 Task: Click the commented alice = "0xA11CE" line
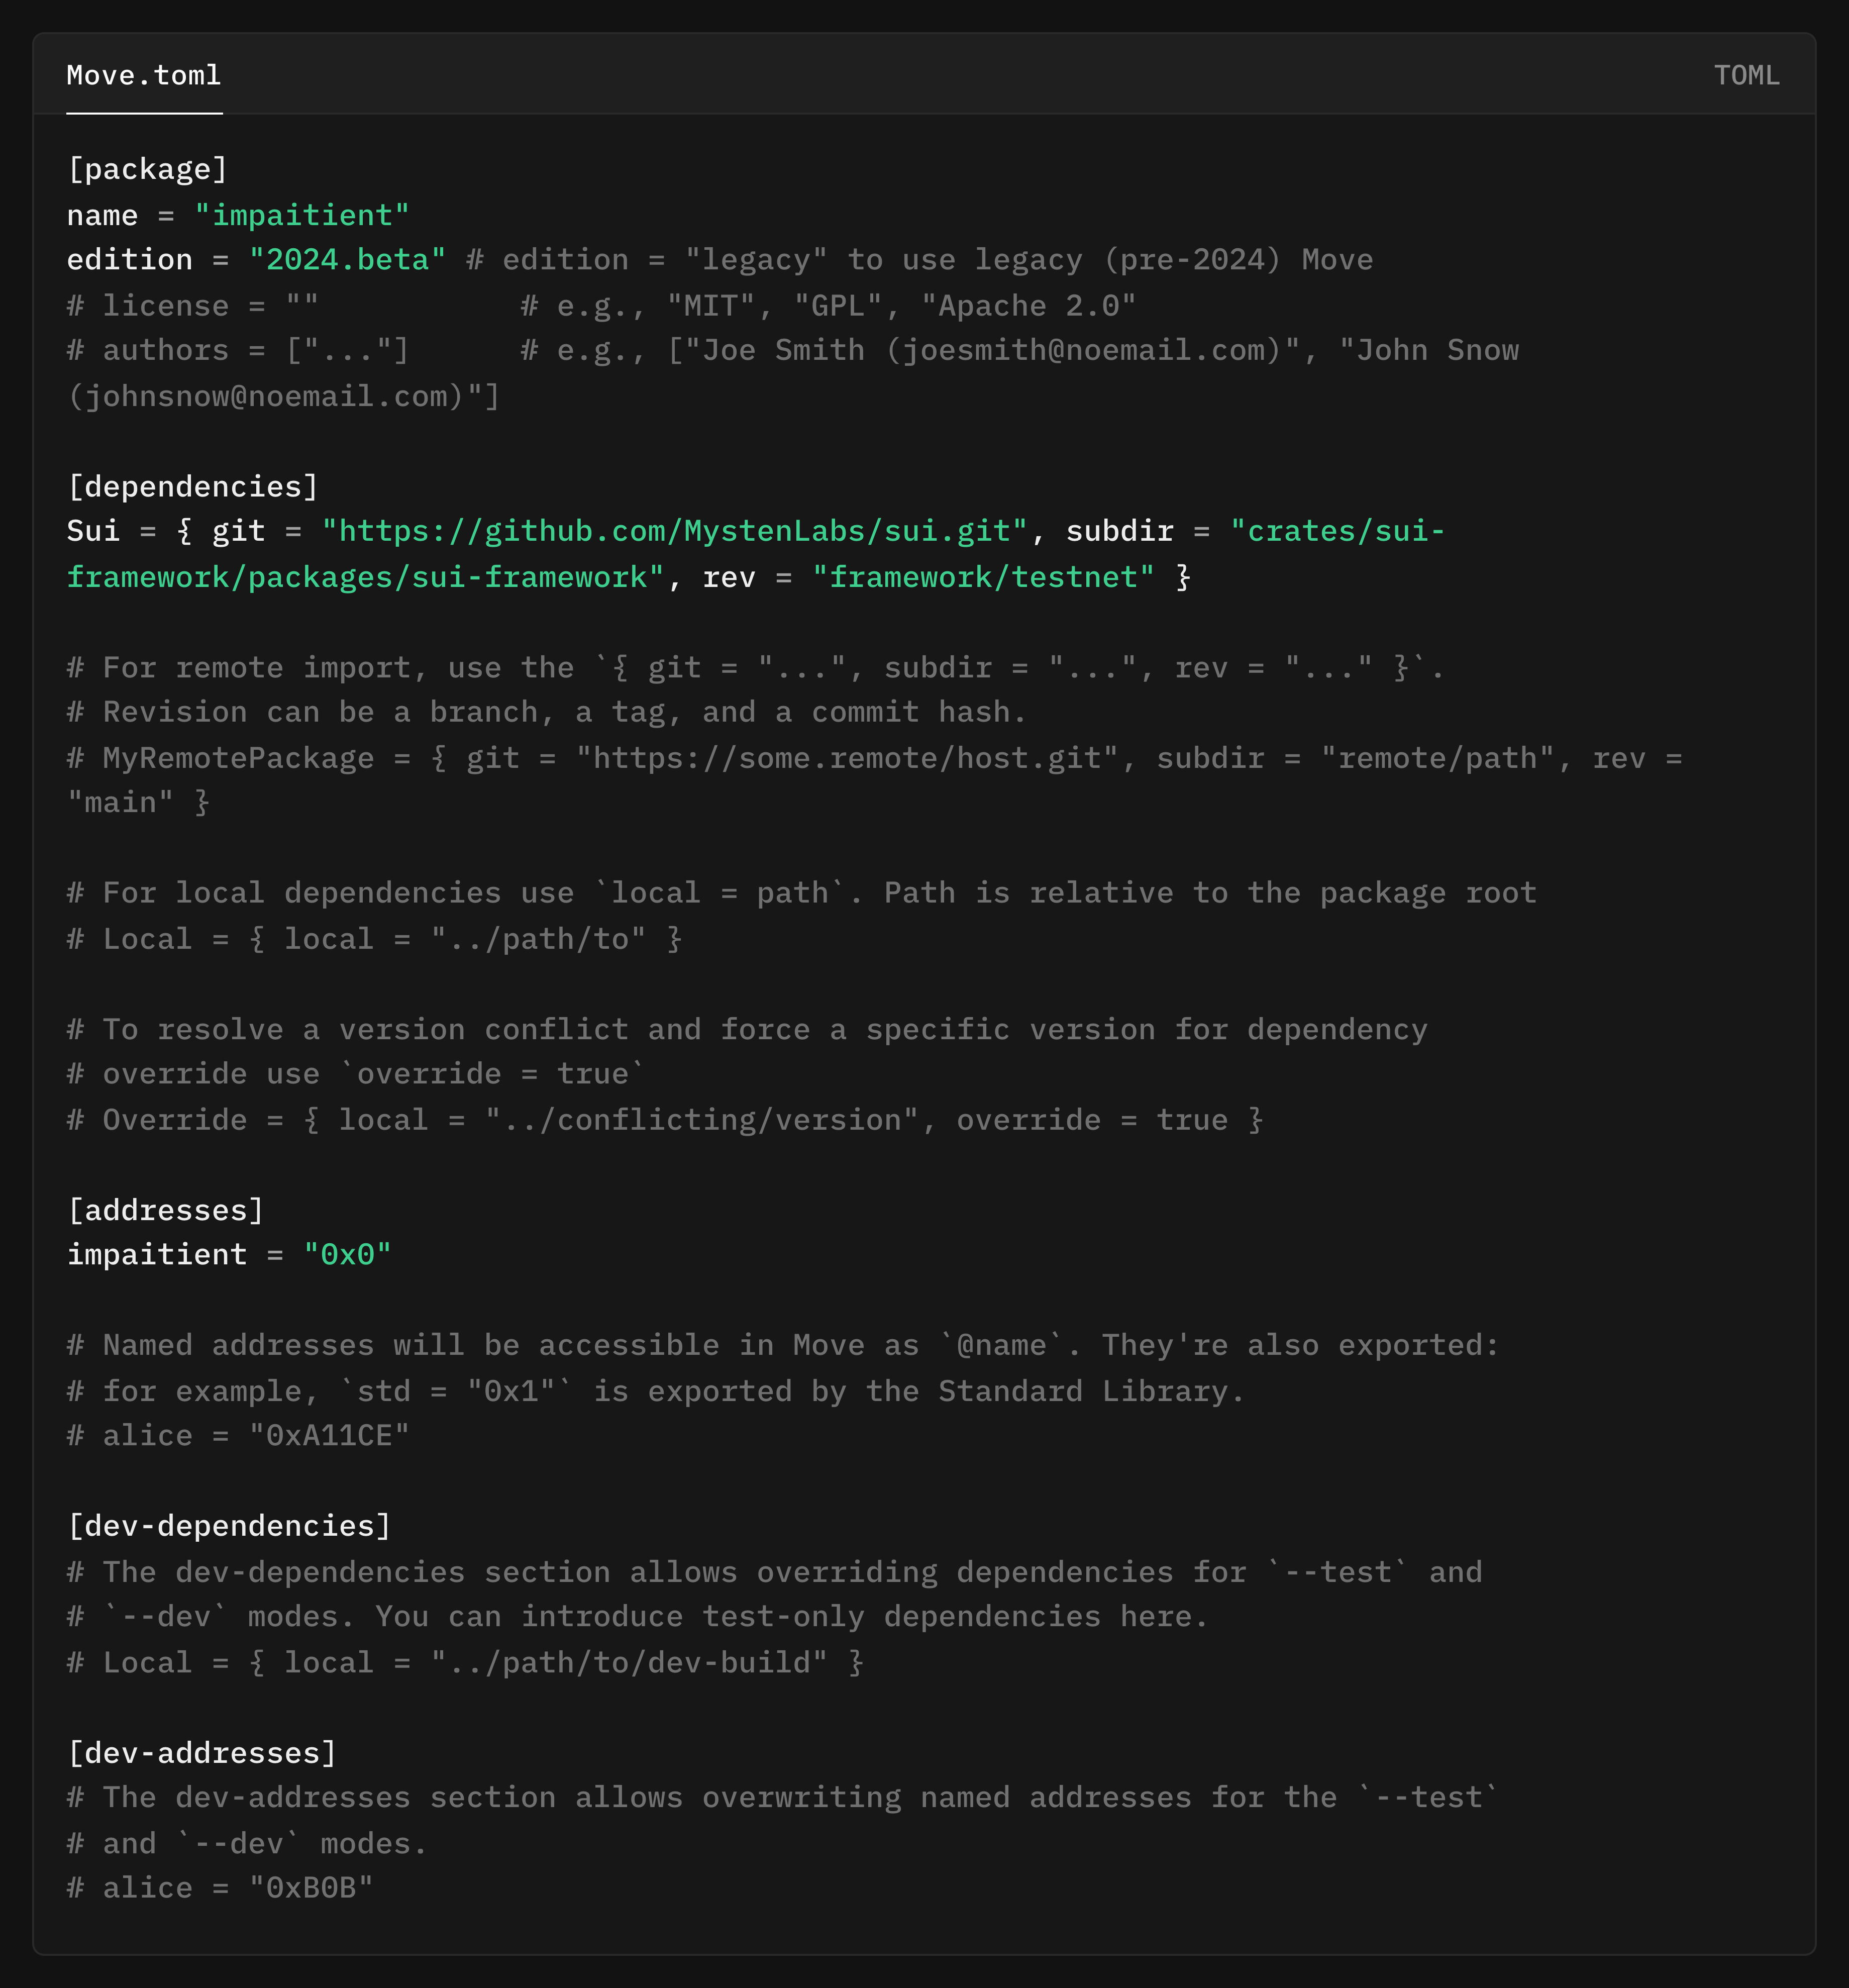click(238, 1435)
